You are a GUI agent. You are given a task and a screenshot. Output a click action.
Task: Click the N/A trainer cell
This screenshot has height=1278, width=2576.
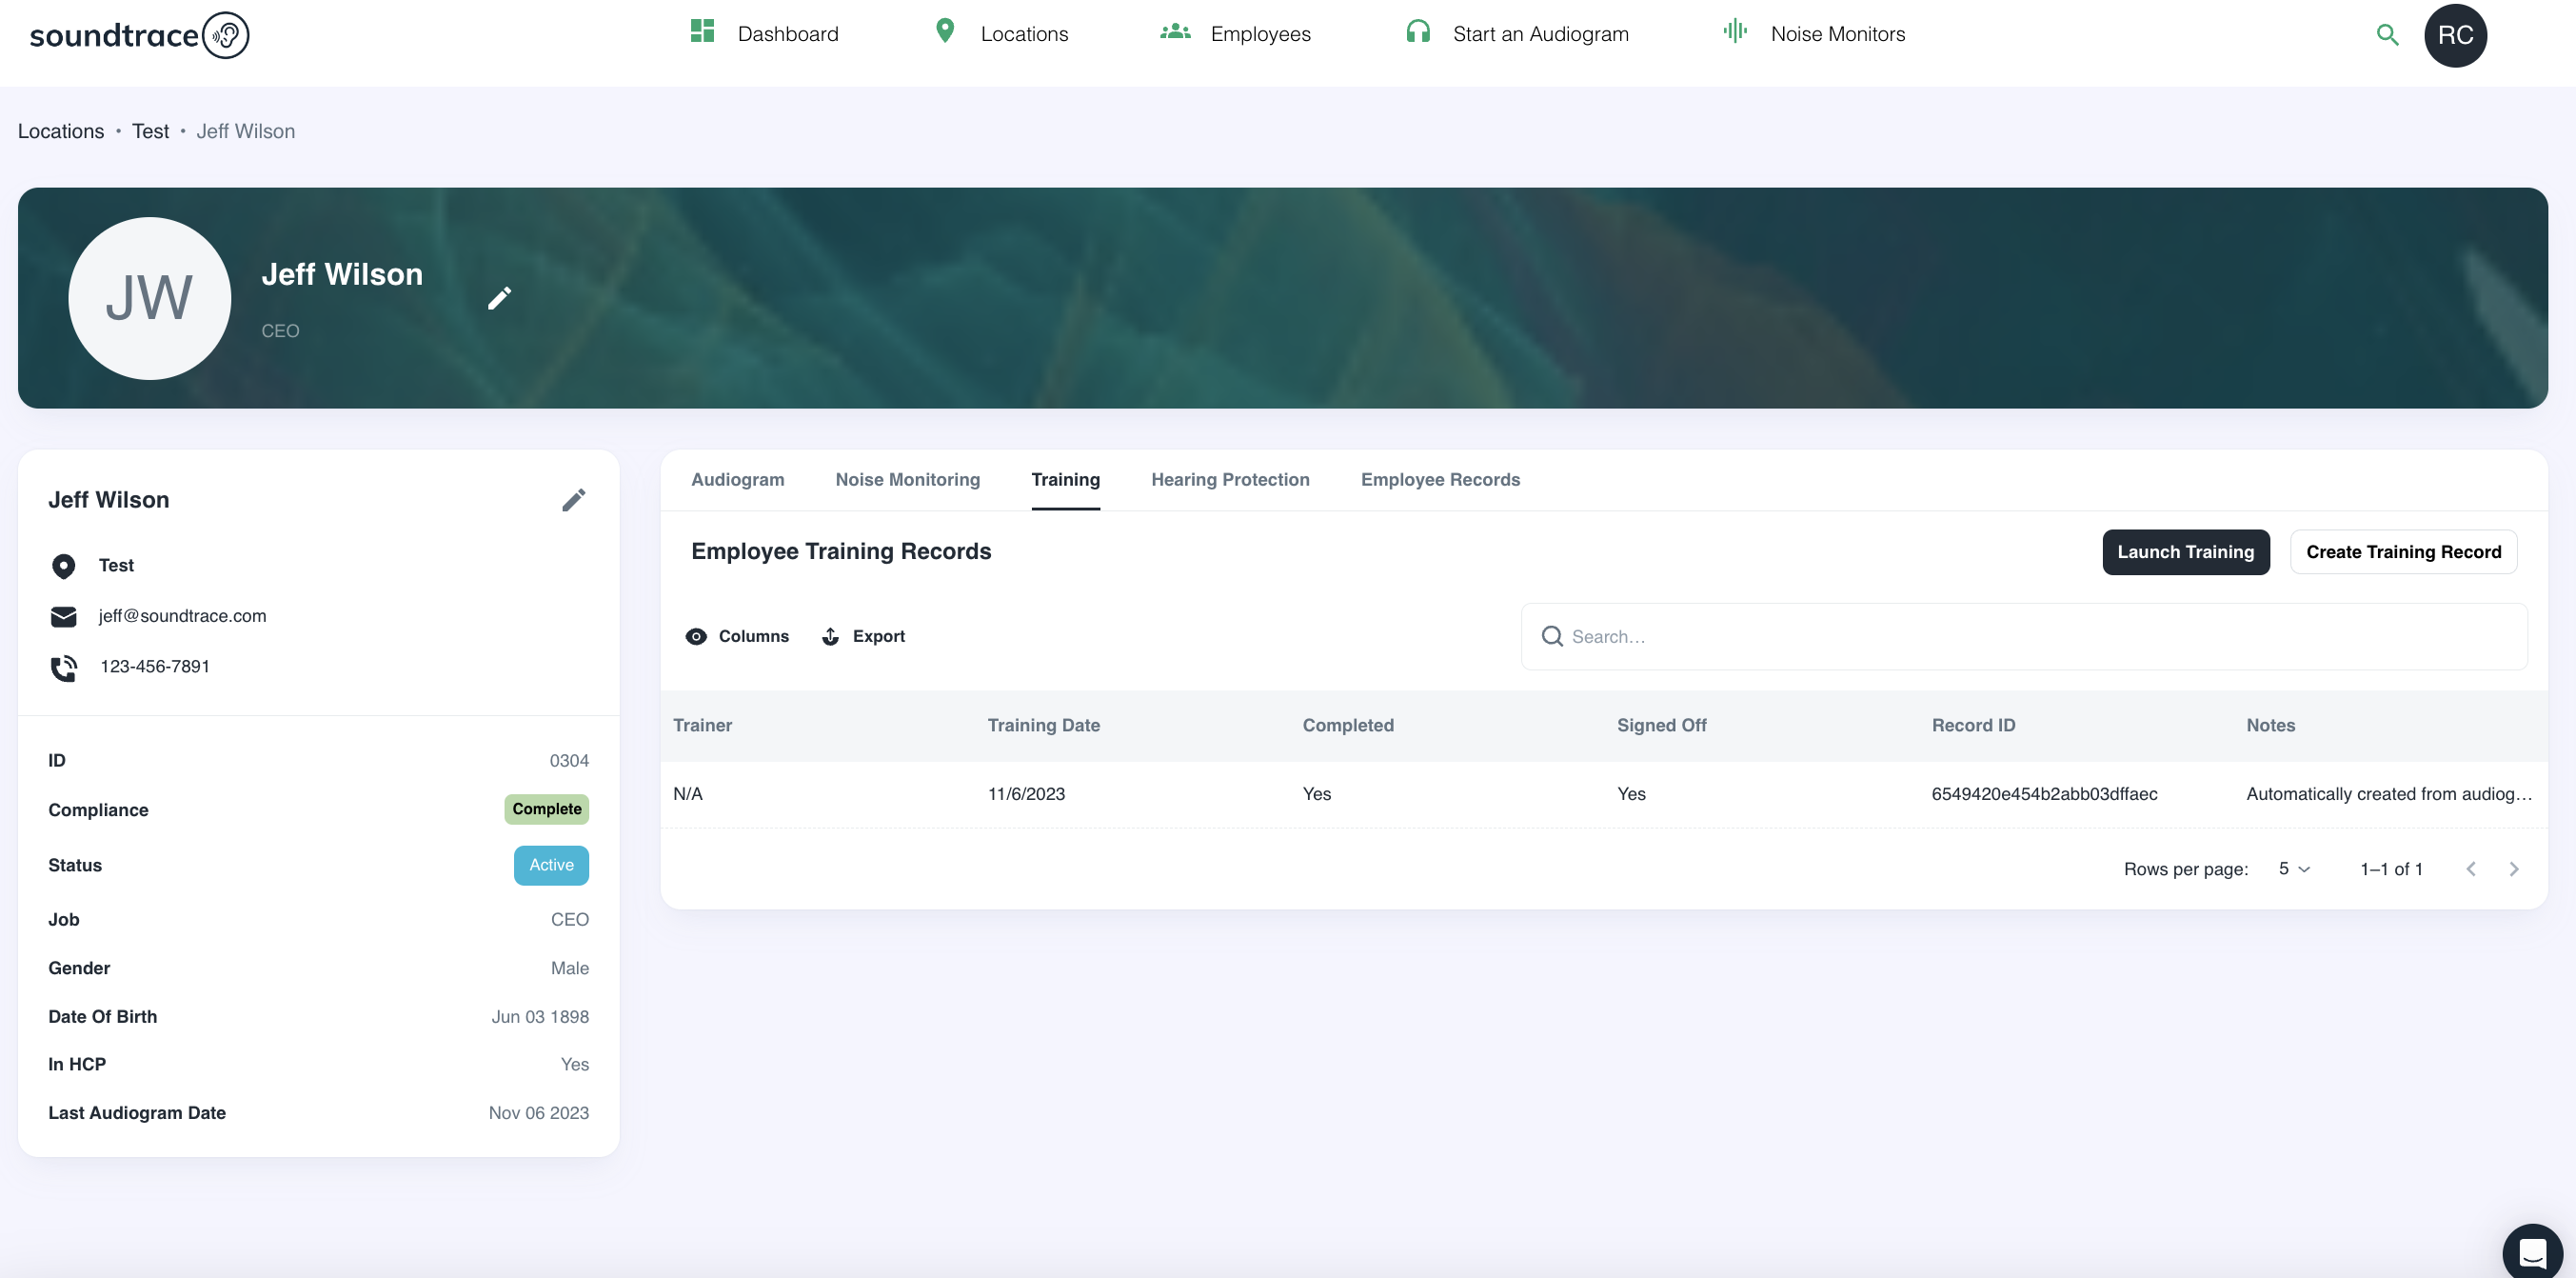(x=687, y=794)
